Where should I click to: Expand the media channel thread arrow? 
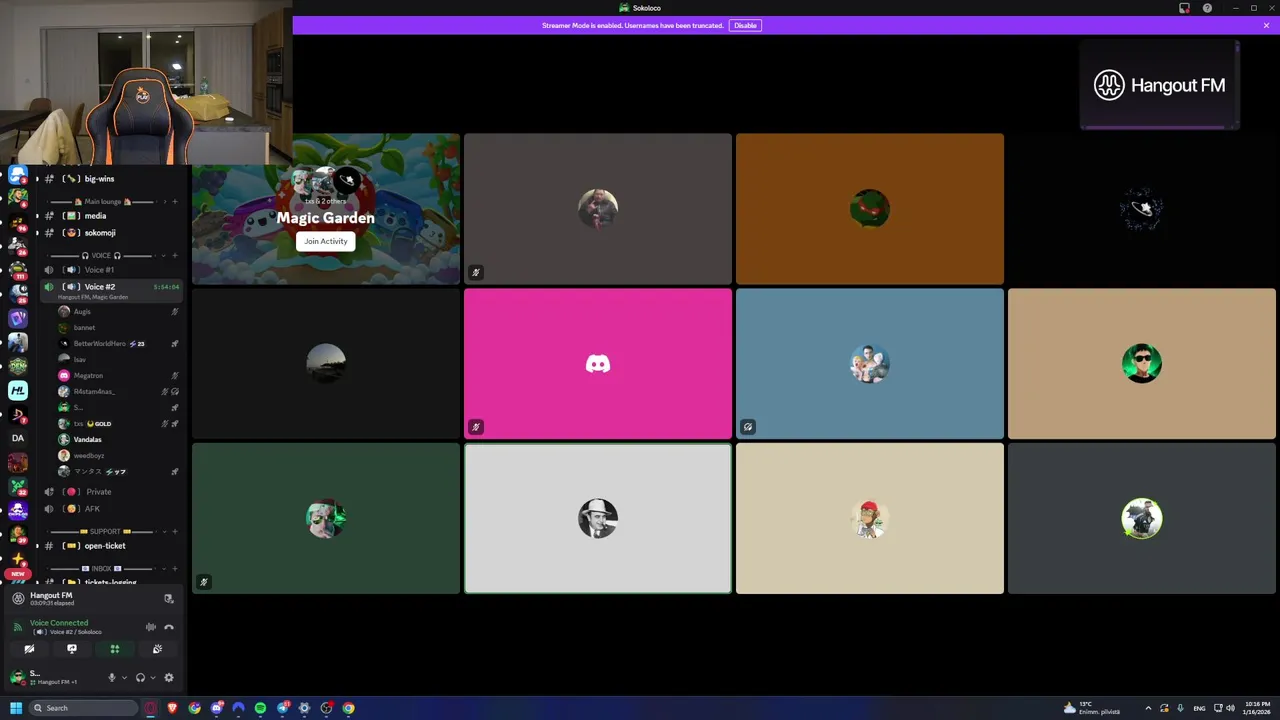coord(37,216)
